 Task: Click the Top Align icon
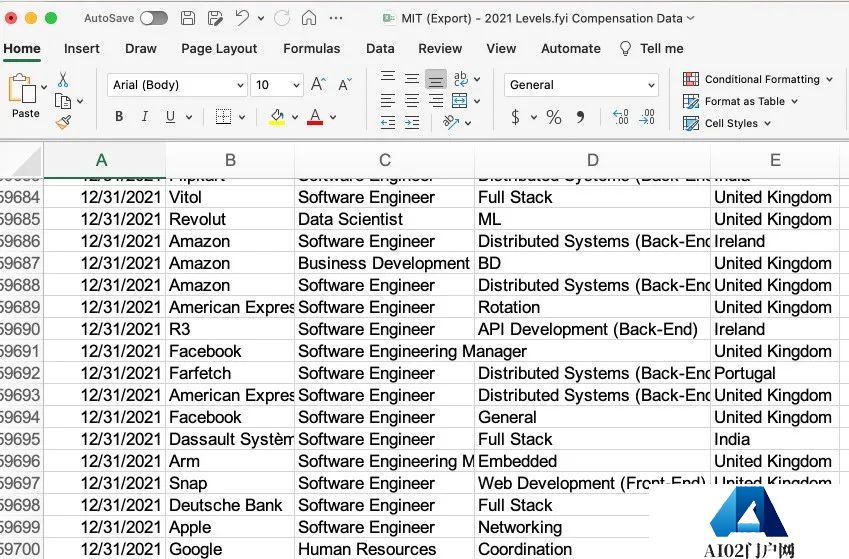tap(388, 77)
